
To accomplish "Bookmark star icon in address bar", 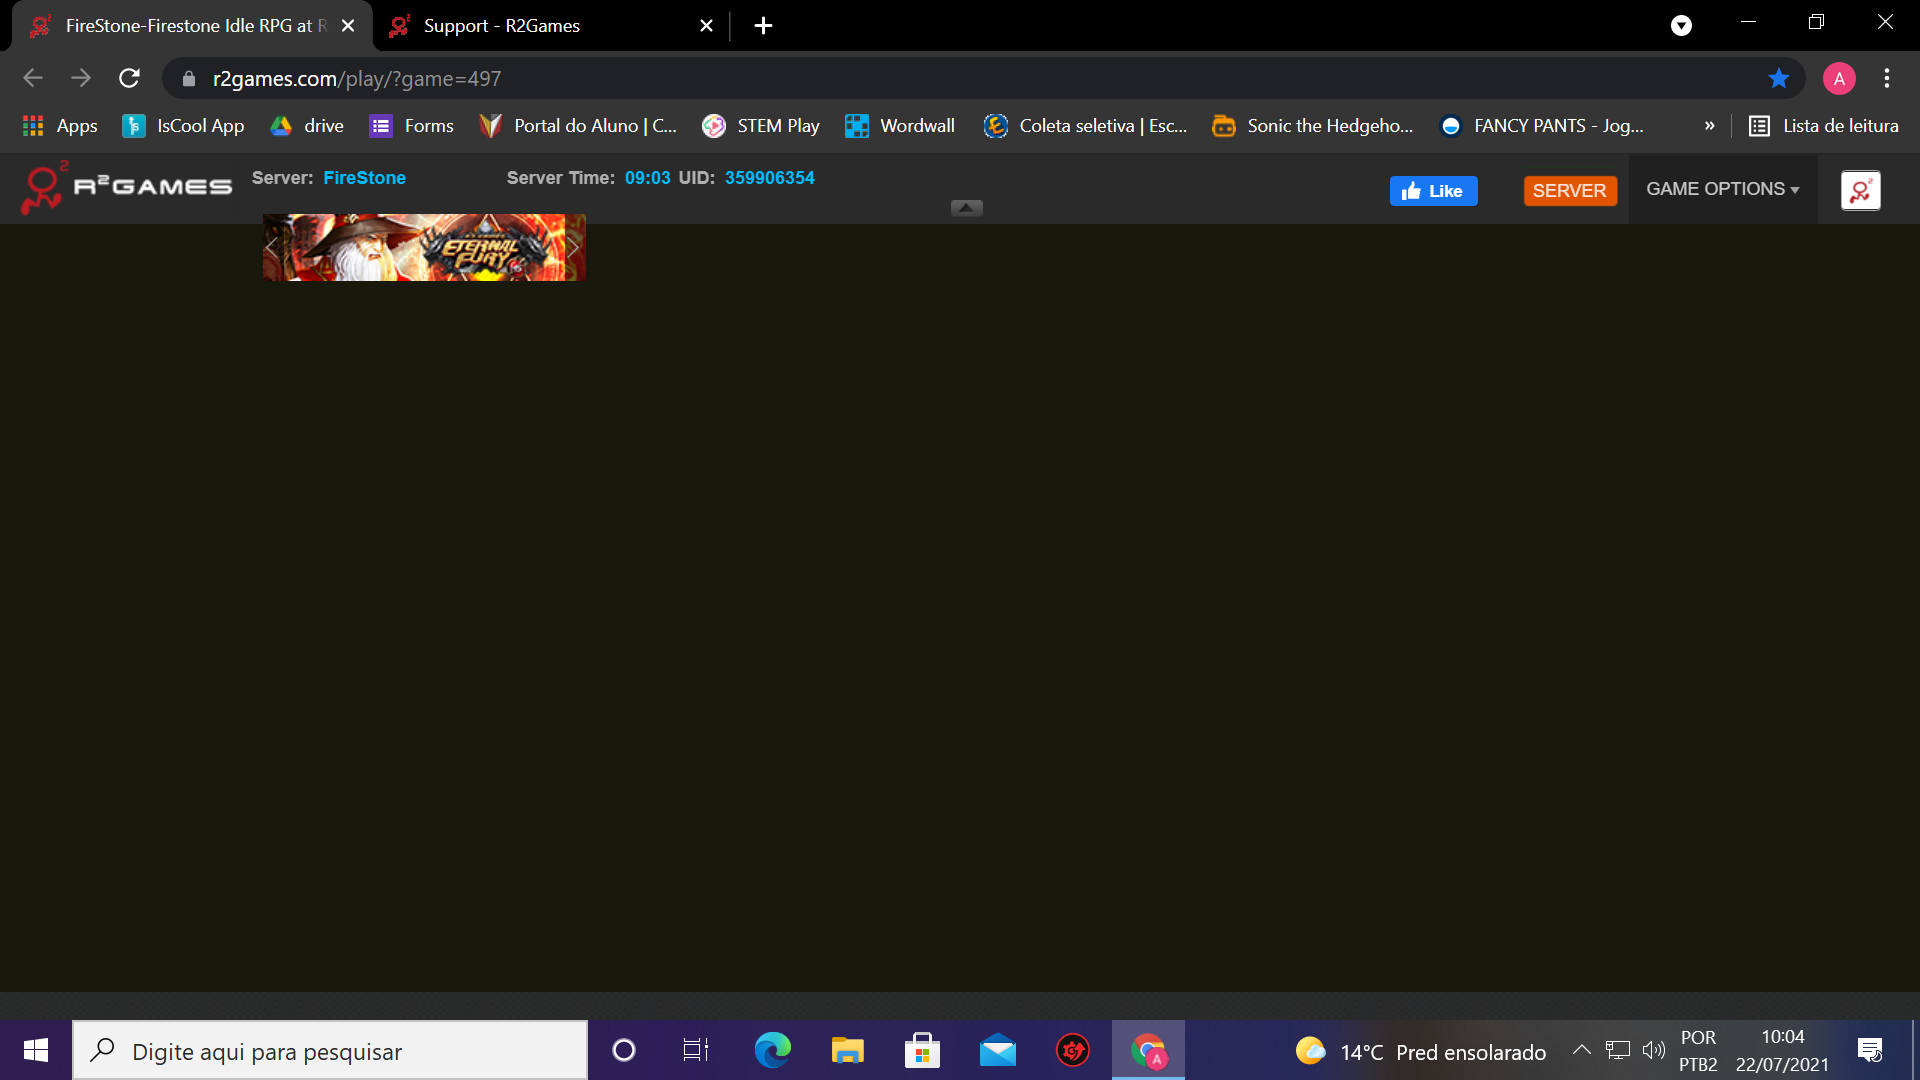I will coord(1778,78).
